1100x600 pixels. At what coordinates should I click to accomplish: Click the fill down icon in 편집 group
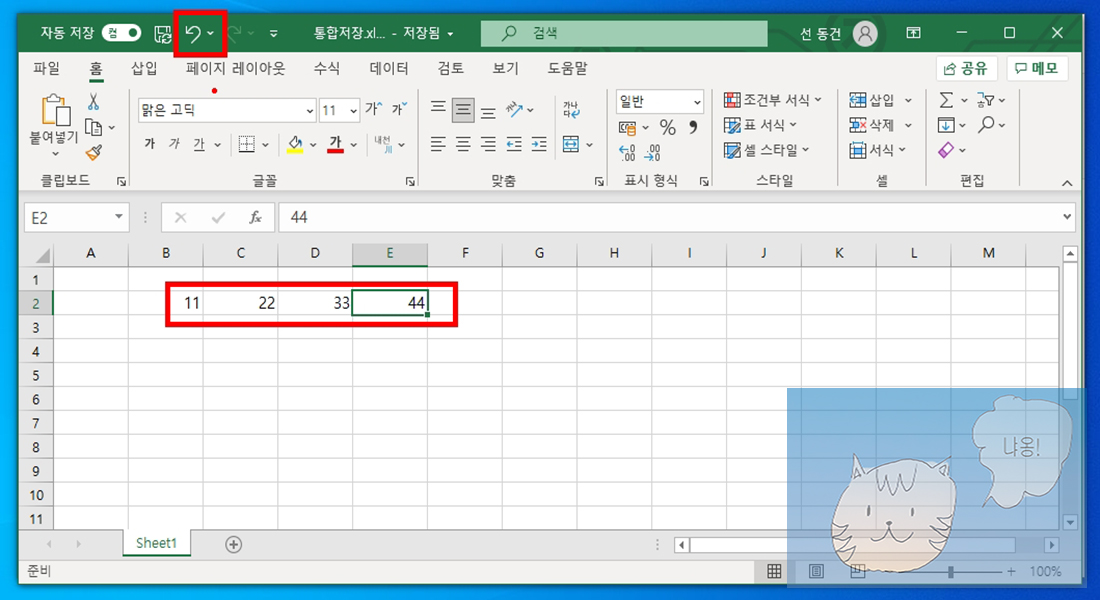pyautogui.click(x=946, y=126)
